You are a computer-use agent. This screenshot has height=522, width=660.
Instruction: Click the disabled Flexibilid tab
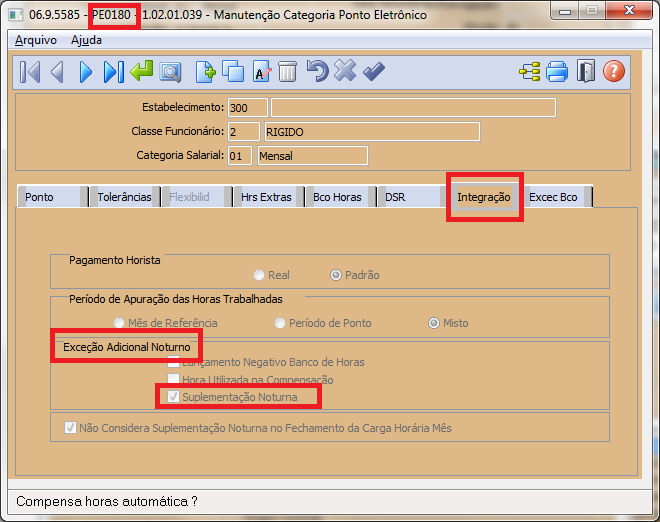pos(196,197)
